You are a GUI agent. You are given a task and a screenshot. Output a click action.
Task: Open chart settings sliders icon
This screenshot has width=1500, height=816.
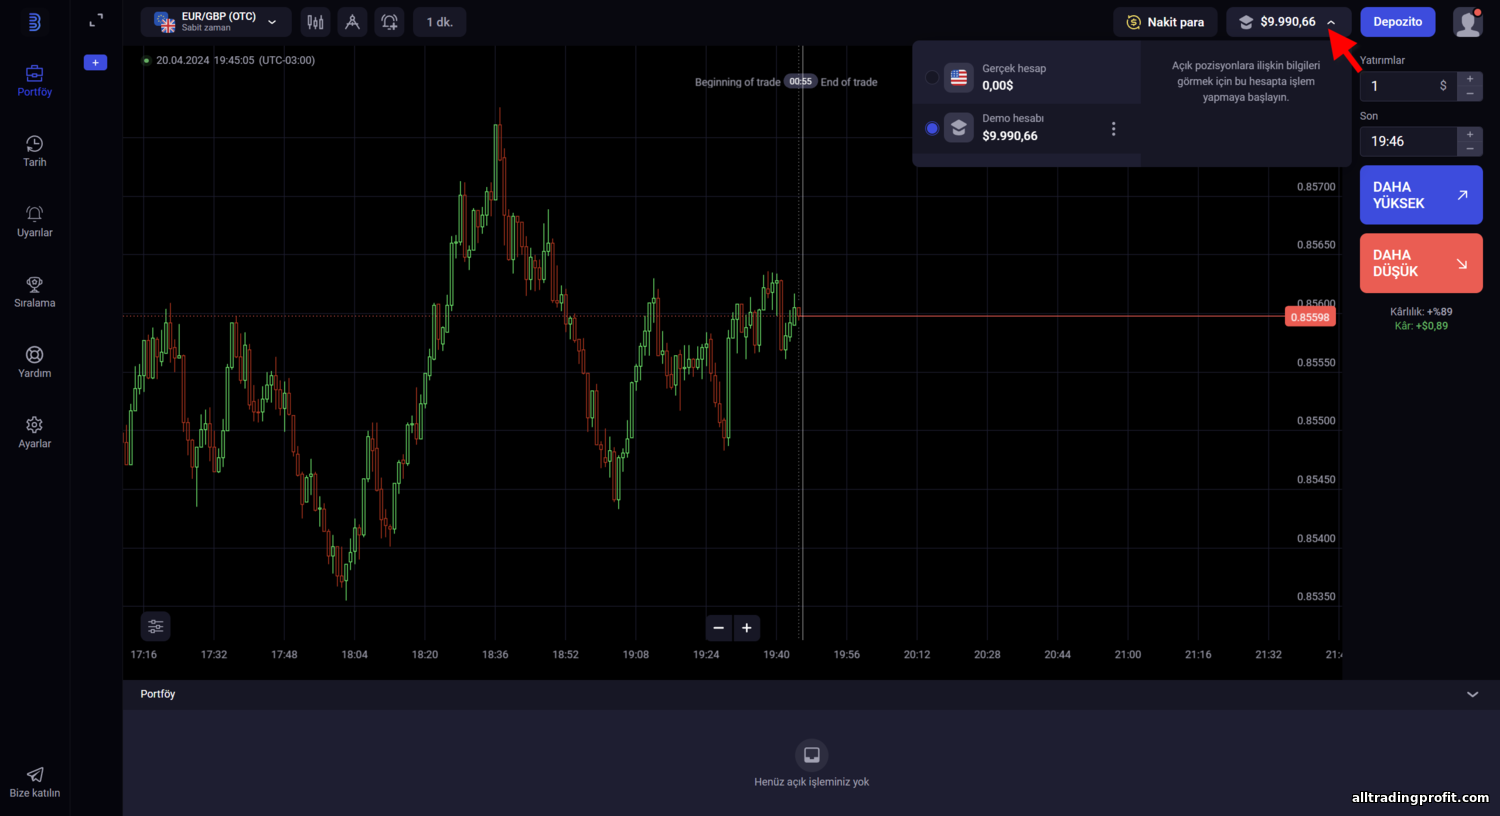click(156, 626)
